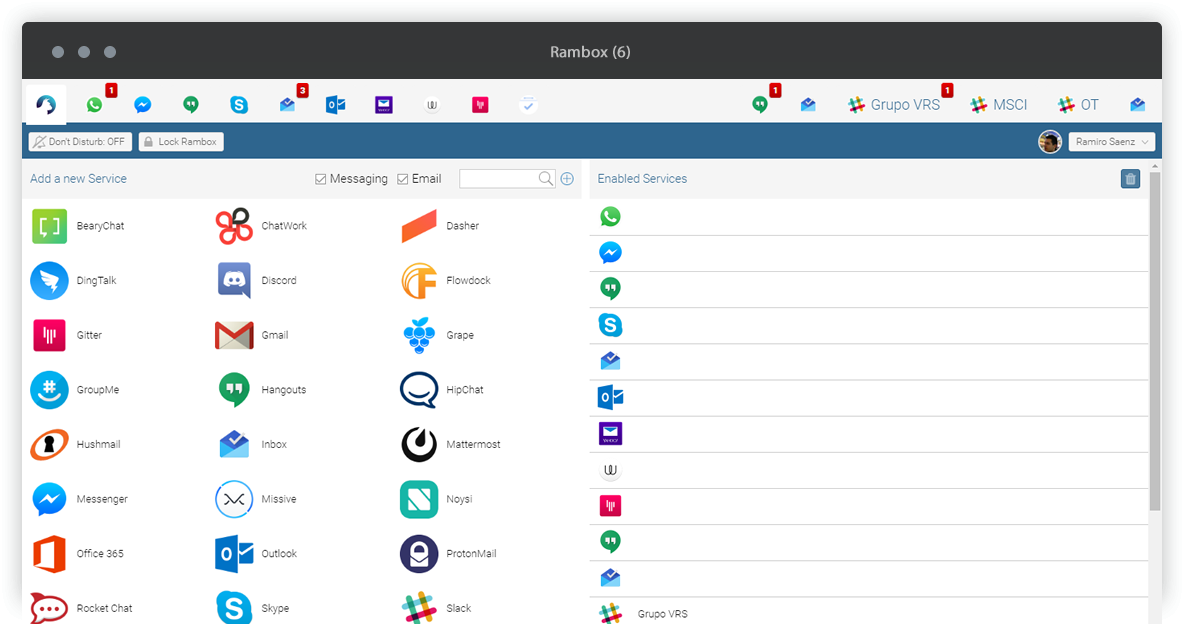Uncheck the Messaging filter checkbox
Screen dimensions: 1184x624
pyautogui.click(x=320, y=179)
